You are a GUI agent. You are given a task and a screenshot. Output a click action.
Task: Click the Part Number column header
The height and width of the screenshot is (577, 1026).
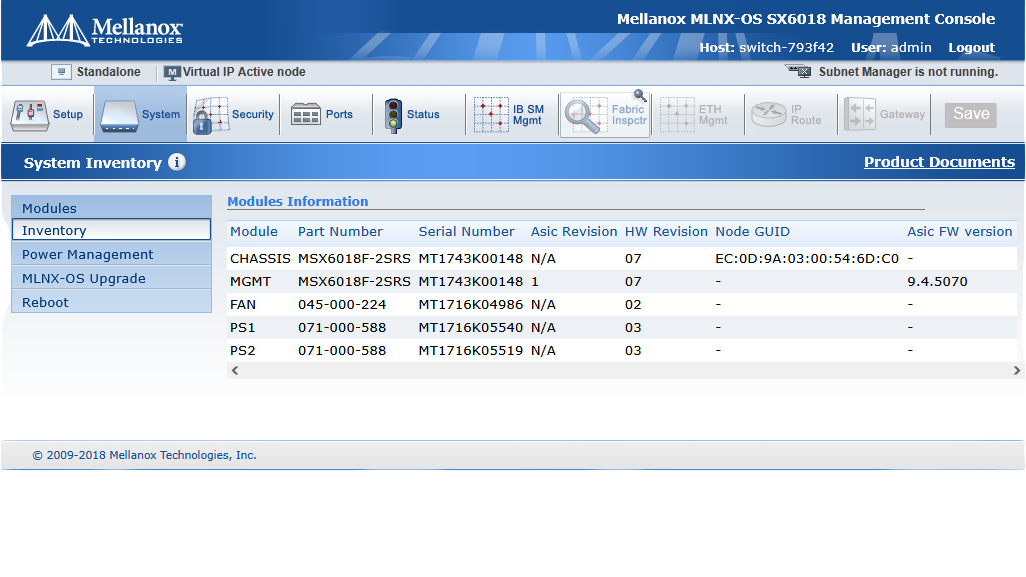pyautogui.click(x=340, y=232)
